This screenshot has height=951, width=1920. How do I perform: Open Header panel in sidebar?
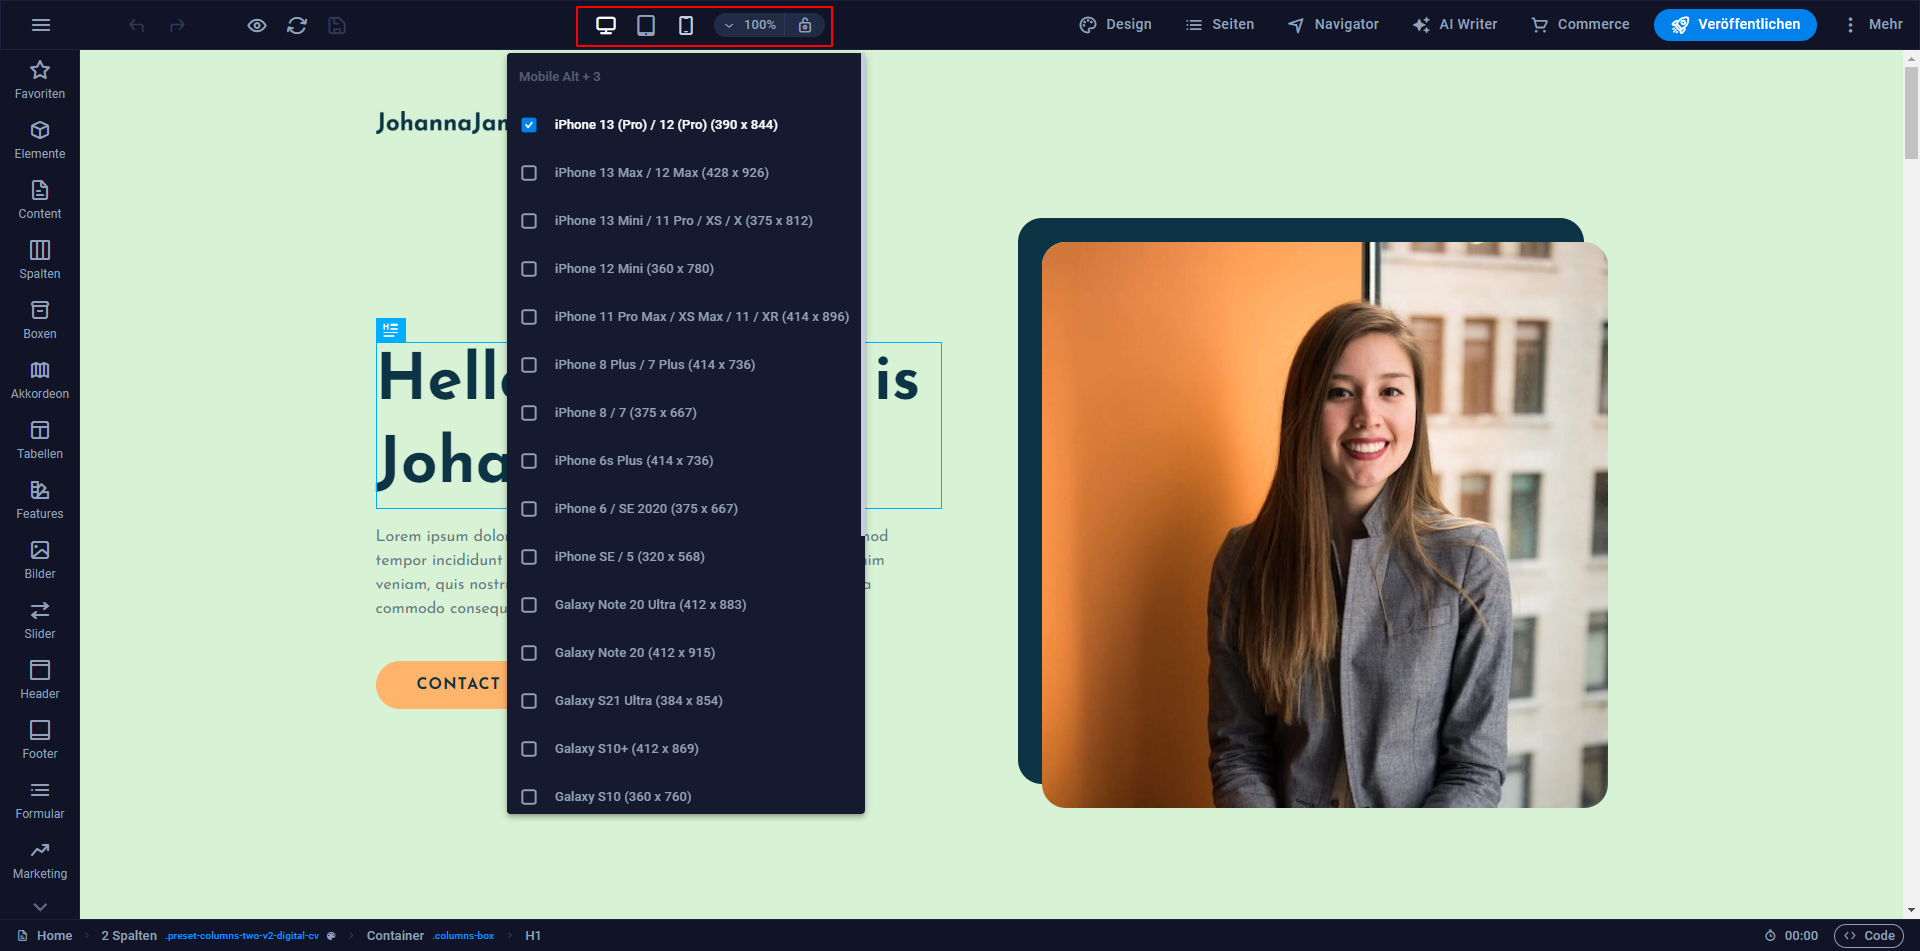40,680
